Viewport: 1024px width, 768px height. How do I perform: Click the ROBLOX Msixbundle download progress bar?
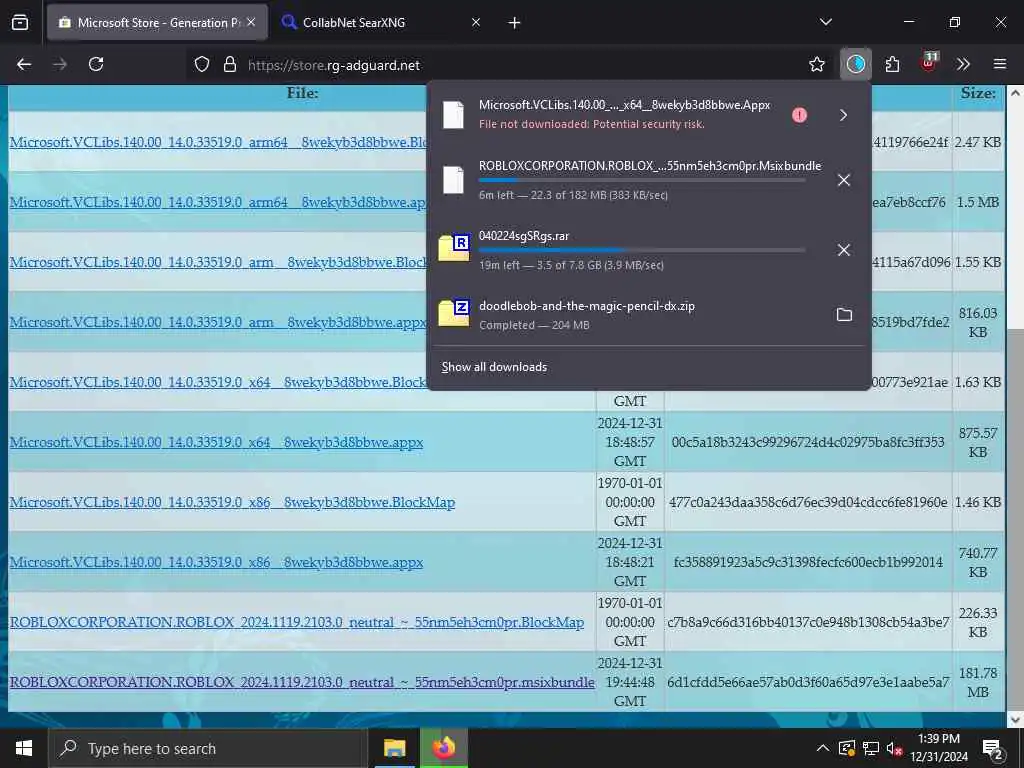coord(642,180)
